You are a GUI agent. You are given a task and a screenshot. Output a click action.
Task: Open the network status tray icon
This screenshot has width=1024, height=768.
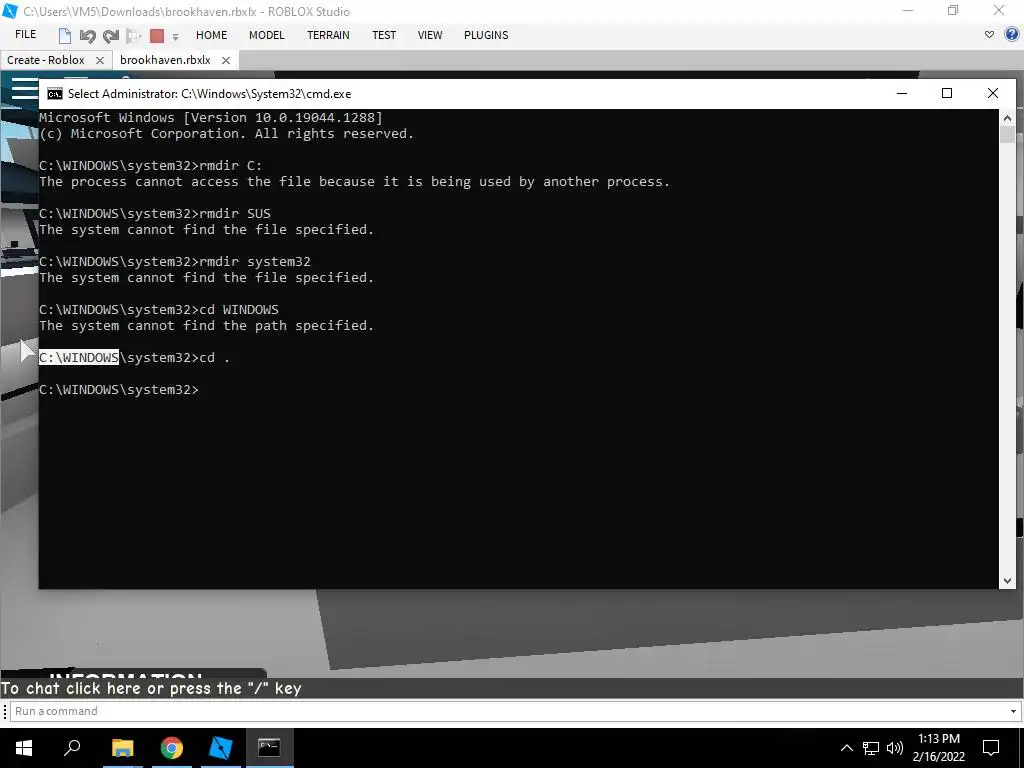(x=871, y=748)
